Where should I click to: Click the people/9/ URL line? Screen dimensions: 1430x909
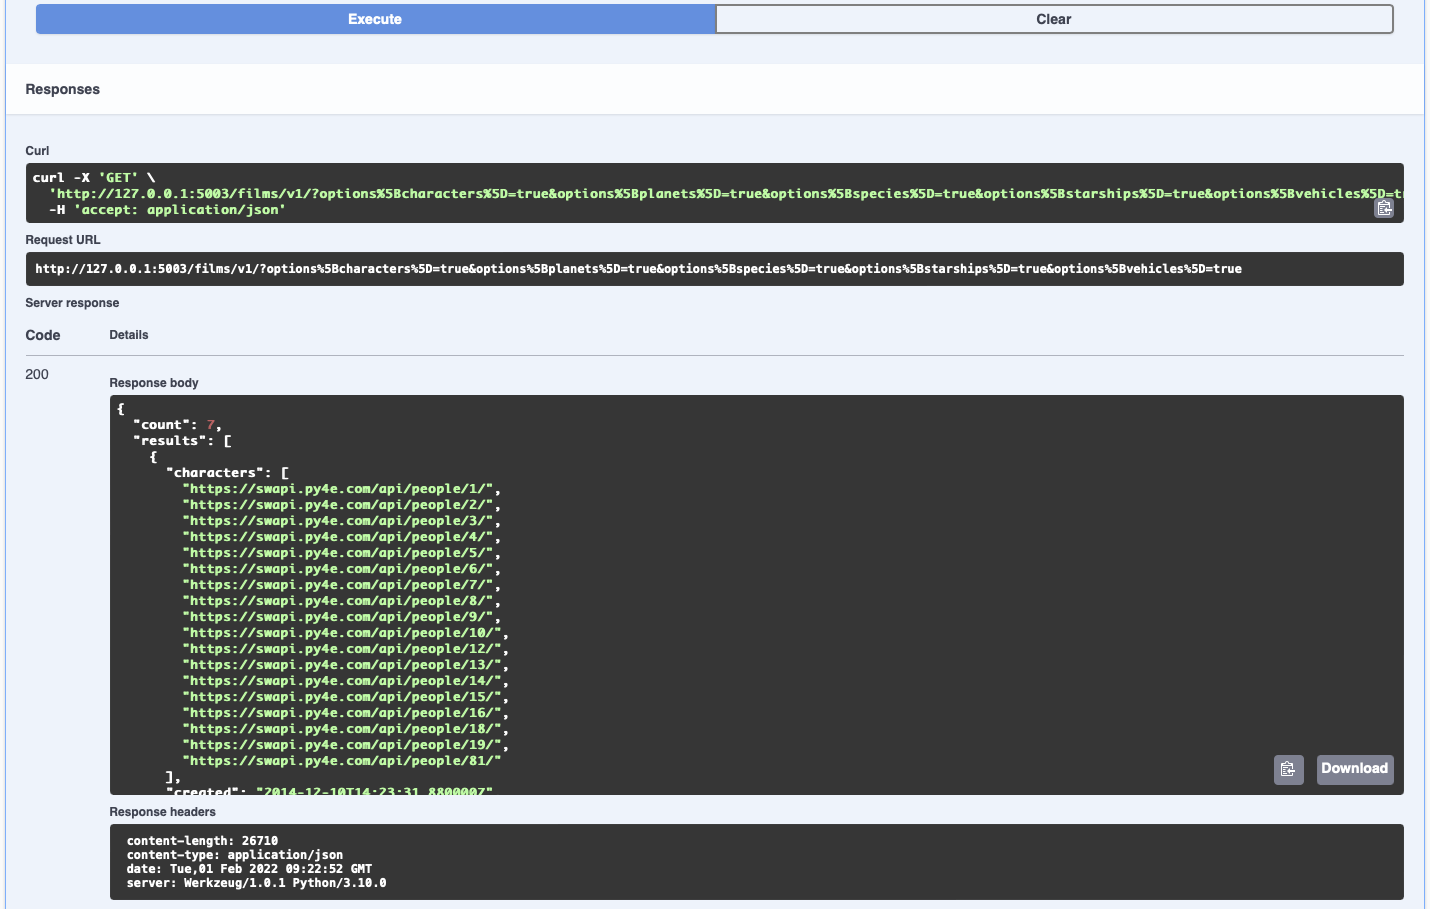coord(341,617)
